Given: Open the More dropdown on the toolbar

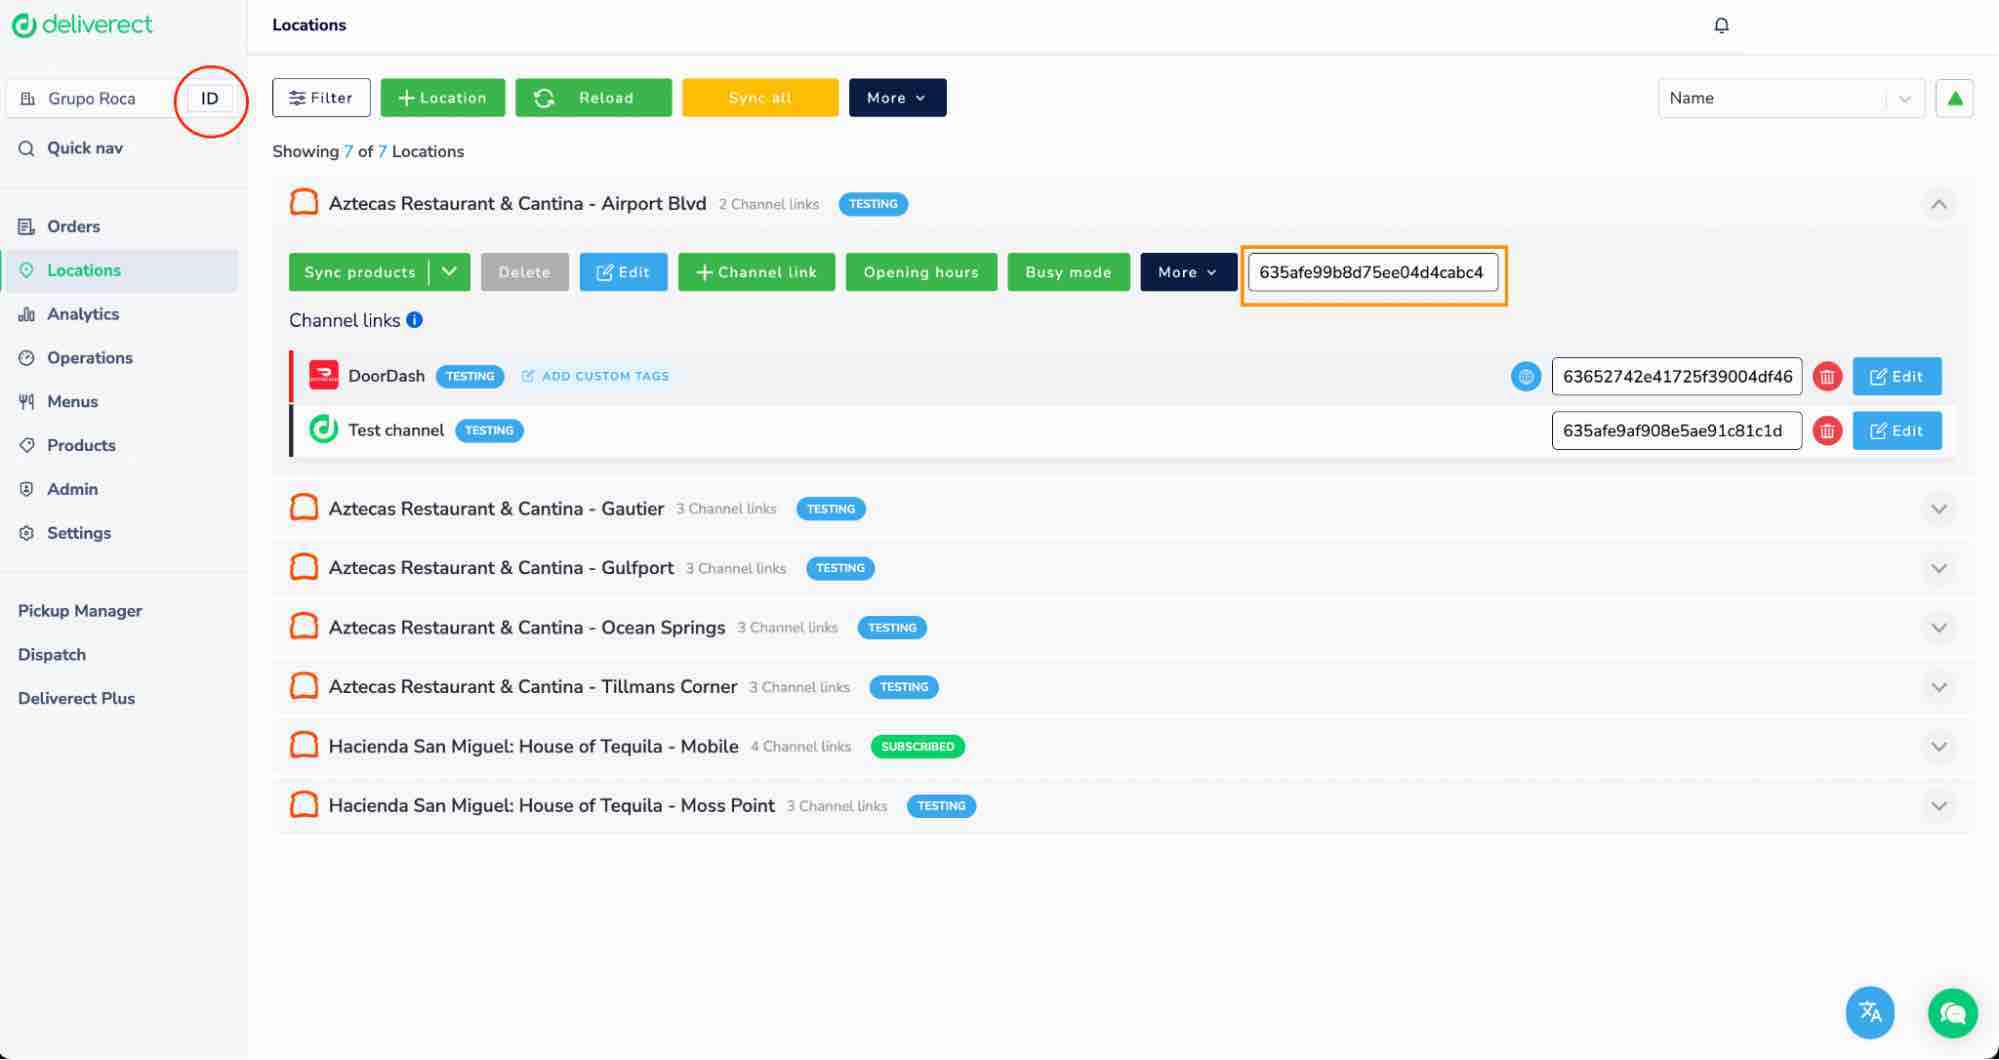Looking at the screenshot, I should (895, 97).
